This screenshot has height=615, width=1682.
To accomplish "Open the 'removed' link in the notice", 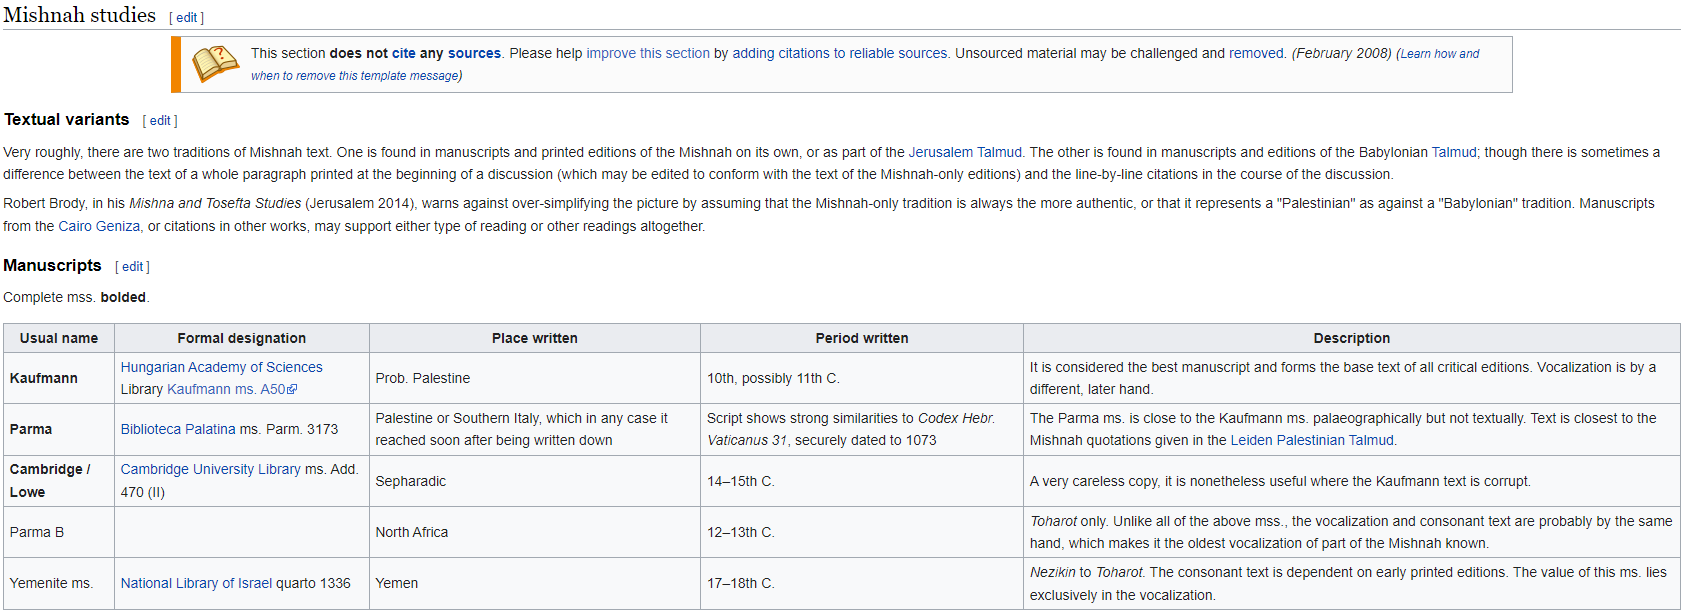I will coord(1256,54).
